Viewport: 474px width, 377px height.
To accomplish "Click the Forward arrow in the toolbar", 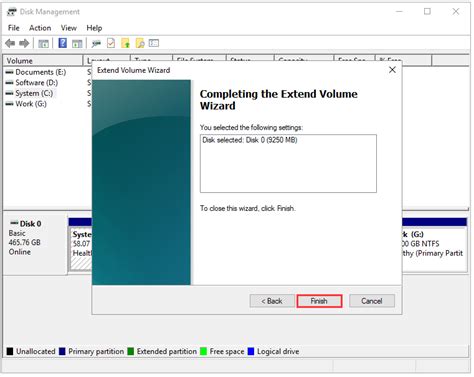I will pos(24,43).
